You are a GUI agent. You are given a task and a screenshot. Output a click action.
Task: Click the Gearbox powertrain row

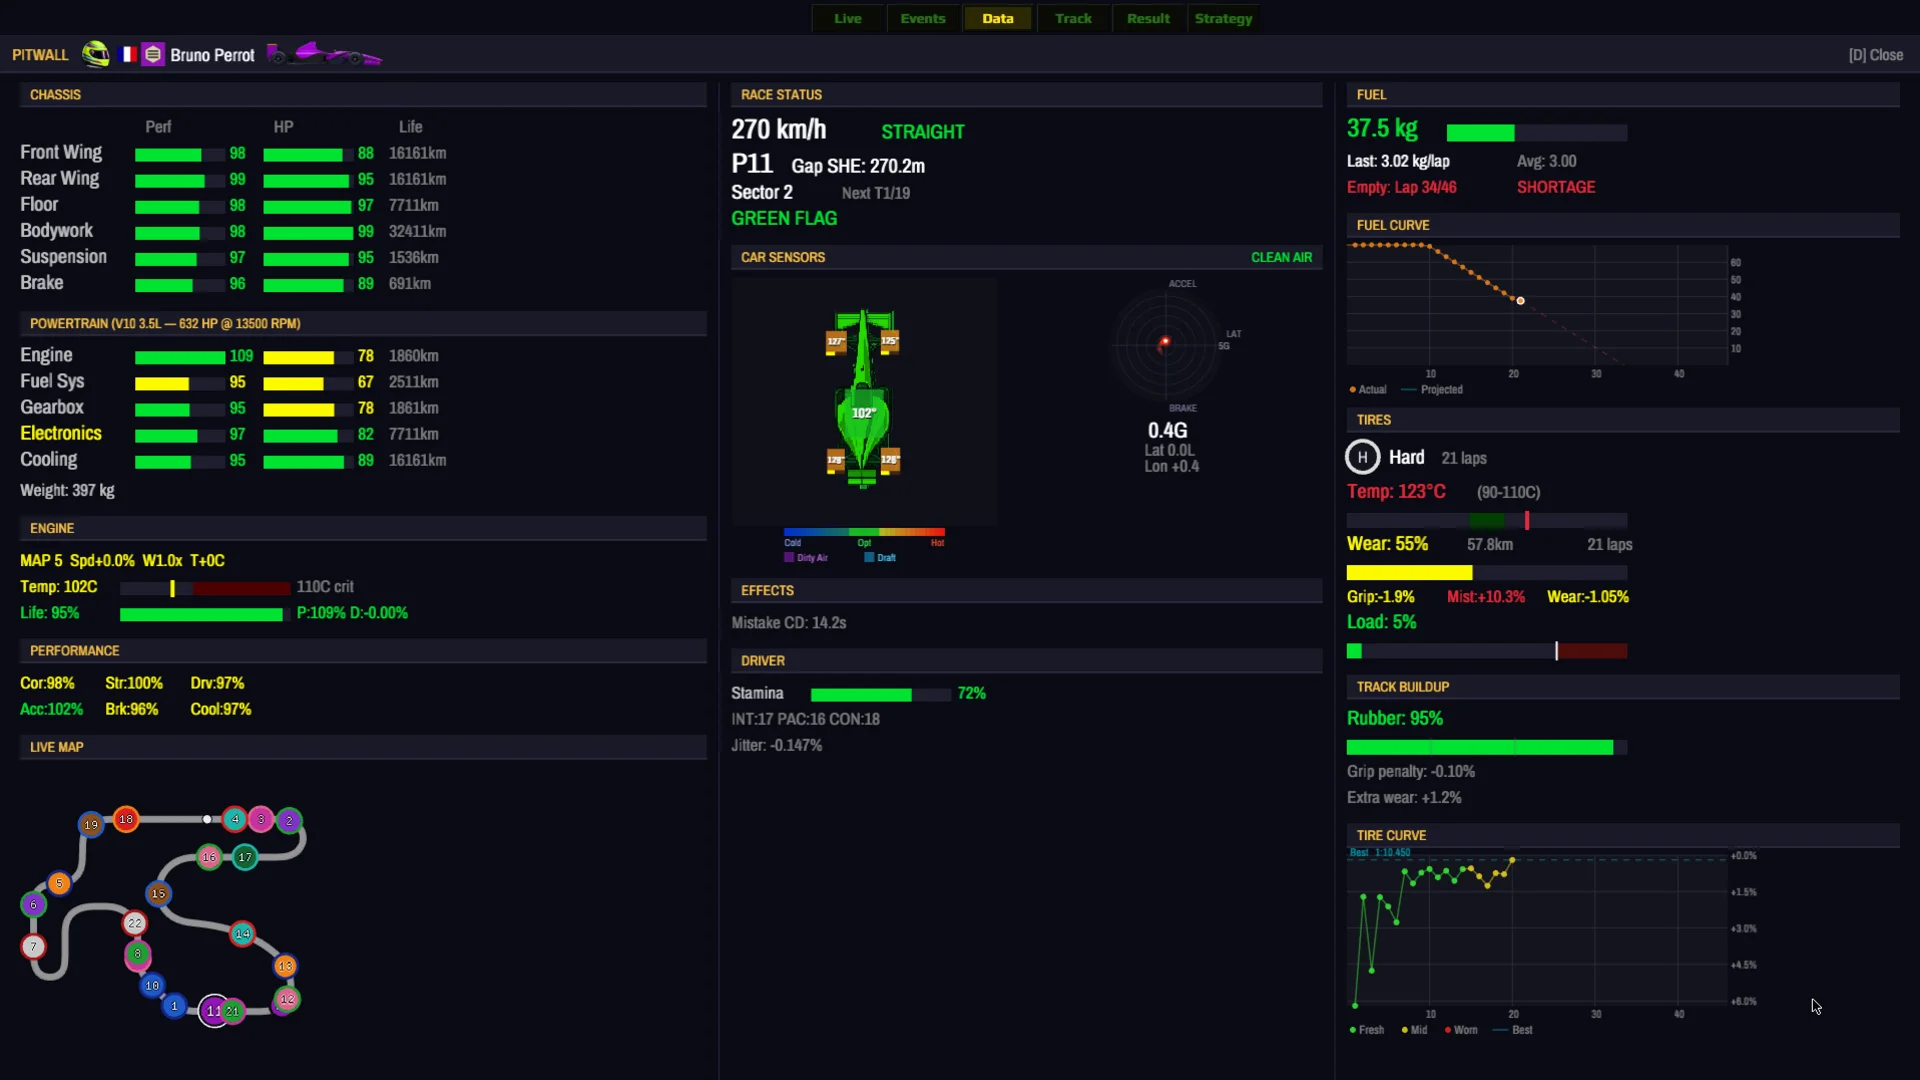pyautogui.click(x=229, y=408)
